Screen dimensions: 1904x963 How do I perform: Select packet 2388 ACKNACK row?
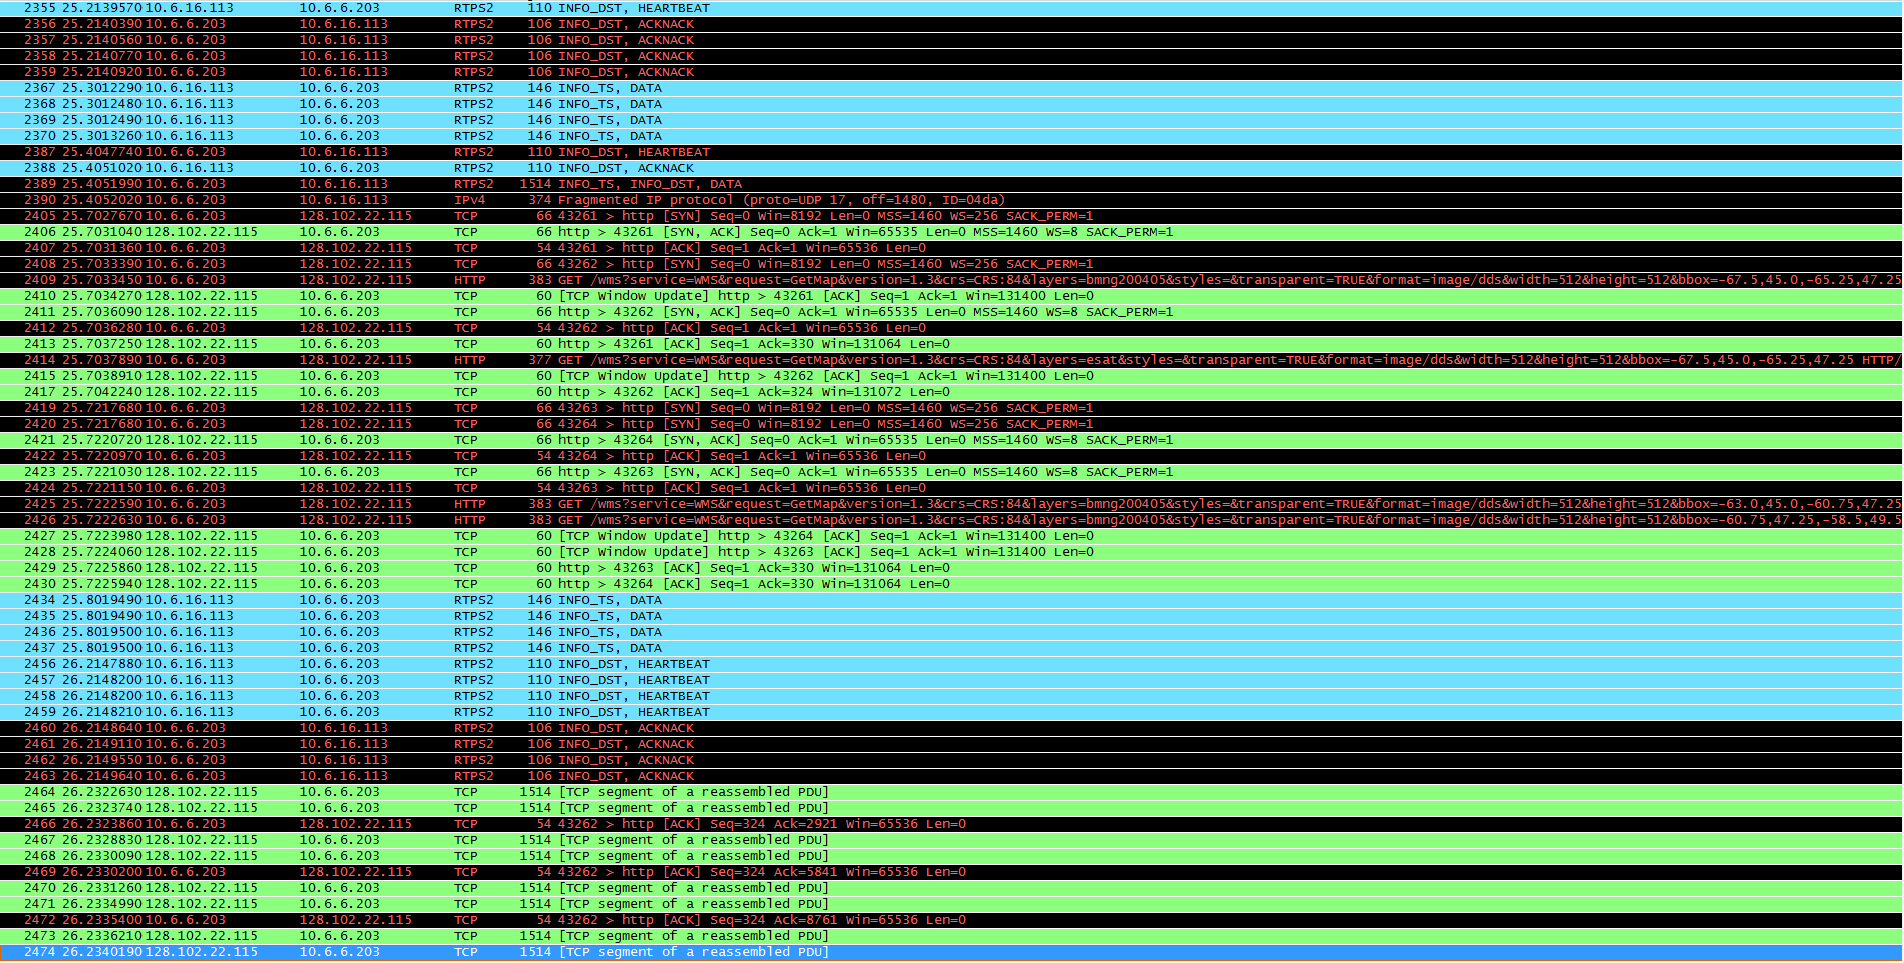[952, 168]
